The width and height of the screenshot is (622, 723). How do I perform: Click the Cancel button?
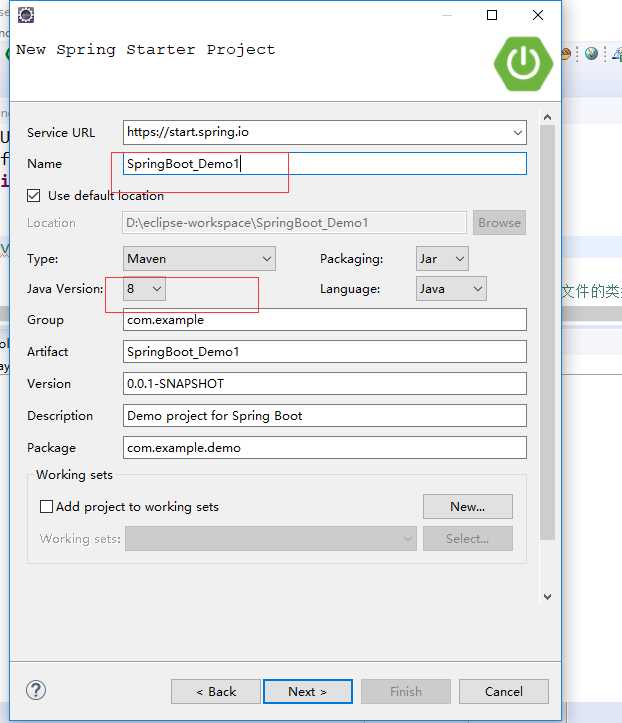point(504,692)
